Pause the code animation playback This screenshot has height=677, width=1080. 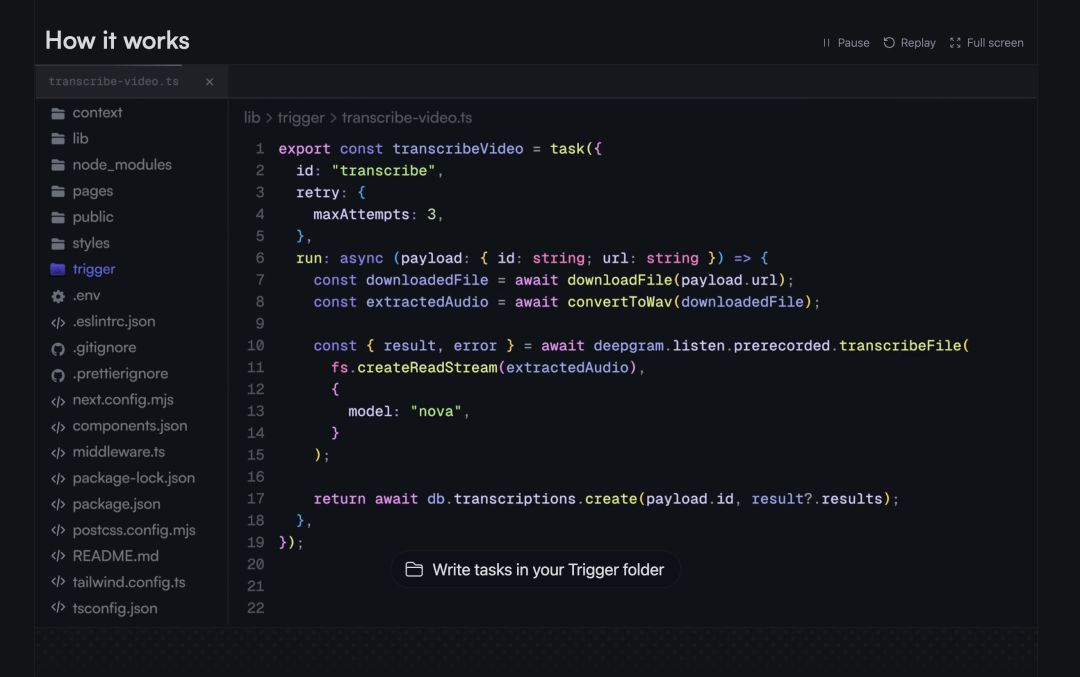[x=845, y=43]
